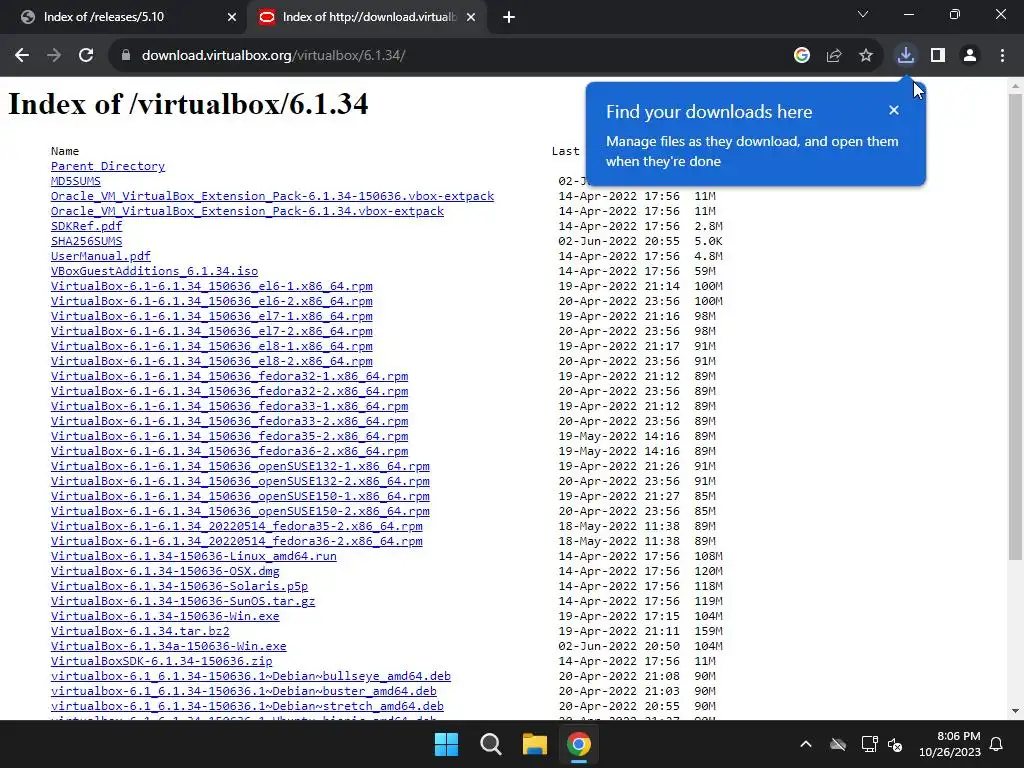Open the SHA256SUMS file
The width and height of the screenshot is (1024, 768).
point(86,241)
